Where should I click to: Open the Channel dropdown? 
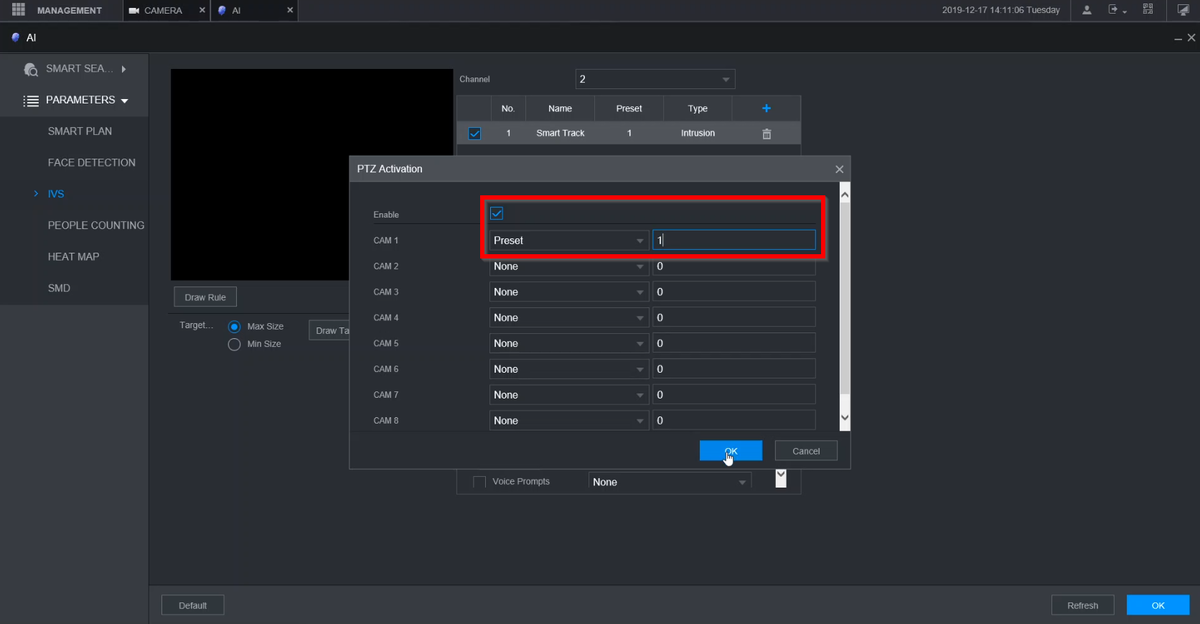[x=655, y=79]
